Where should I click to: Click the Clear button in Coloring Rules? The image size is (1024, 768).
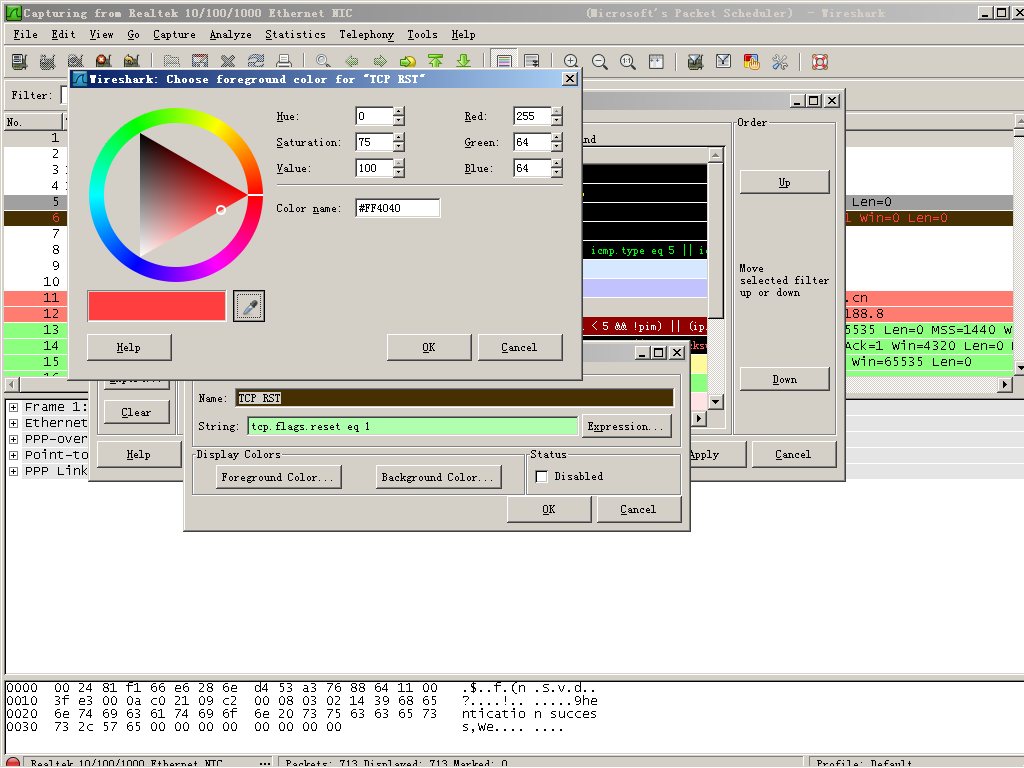[x=136, y=412]
